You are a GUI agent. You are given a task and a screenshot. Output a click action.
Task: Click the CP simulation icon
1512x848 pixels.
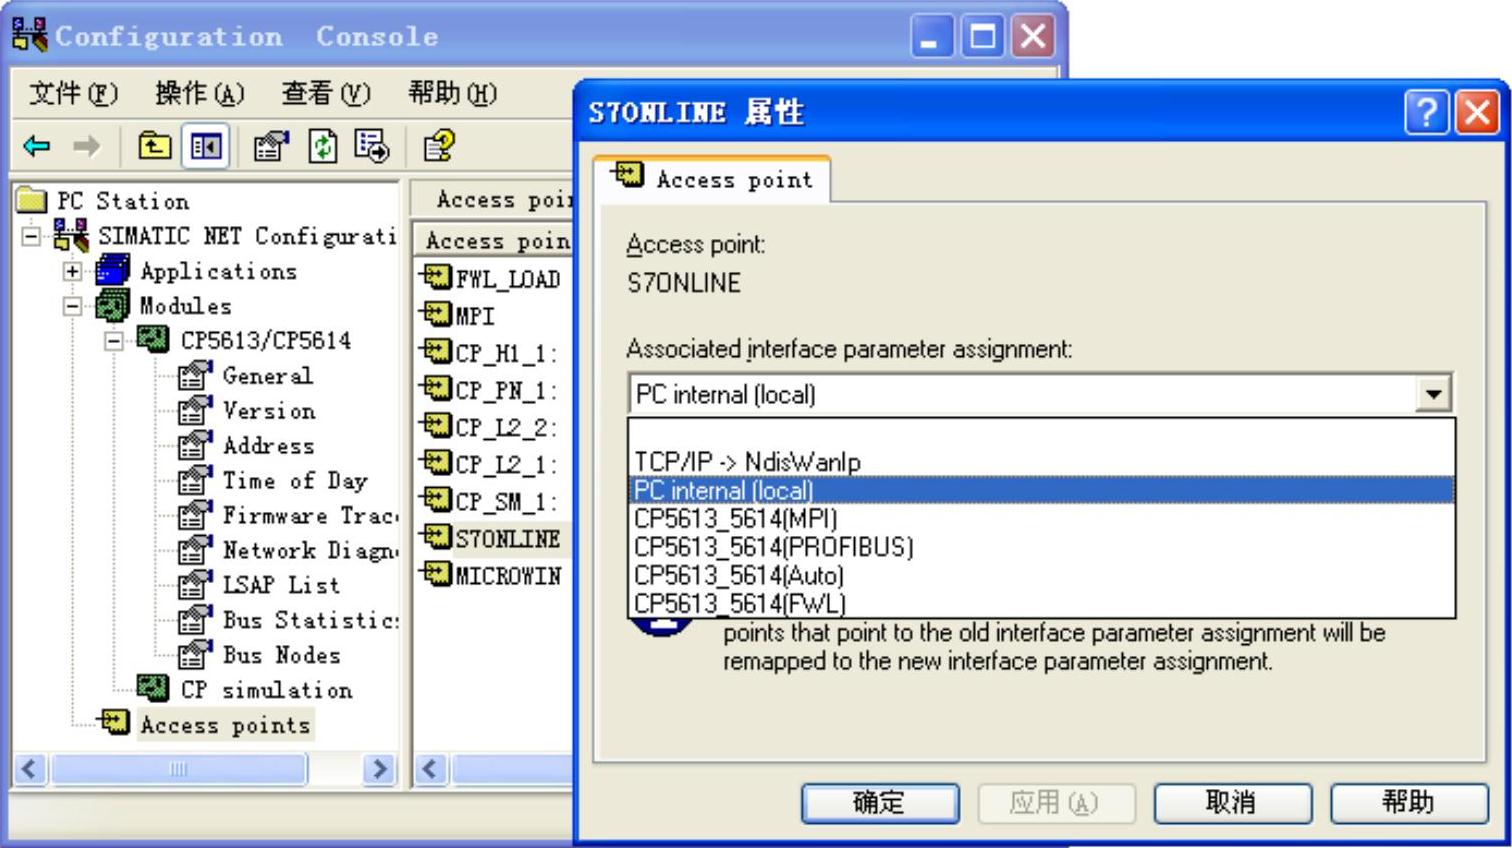tap(153, 688)
